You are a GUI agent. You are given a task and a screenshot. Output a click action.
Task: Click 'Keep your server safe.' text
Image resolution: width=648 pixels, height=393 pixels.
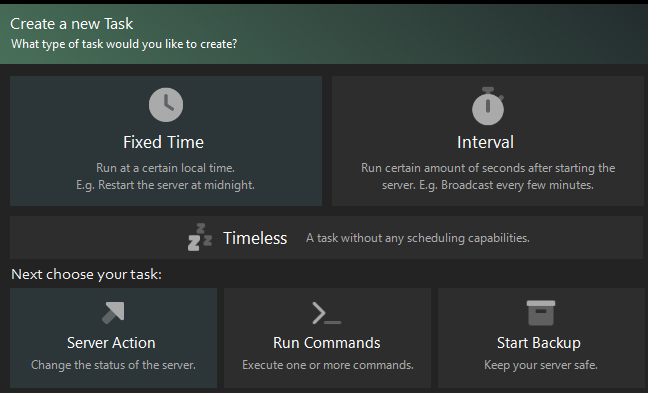click(541, 365)
